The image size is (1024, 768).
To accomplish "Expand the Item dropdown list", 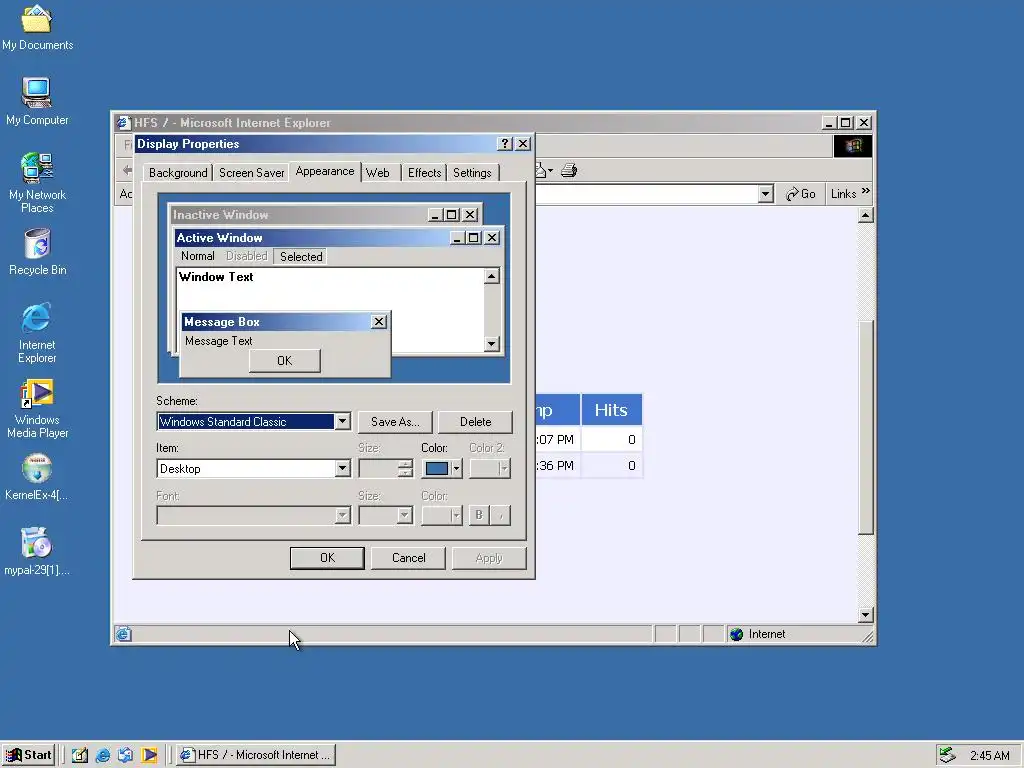I will tap(342, 469).
